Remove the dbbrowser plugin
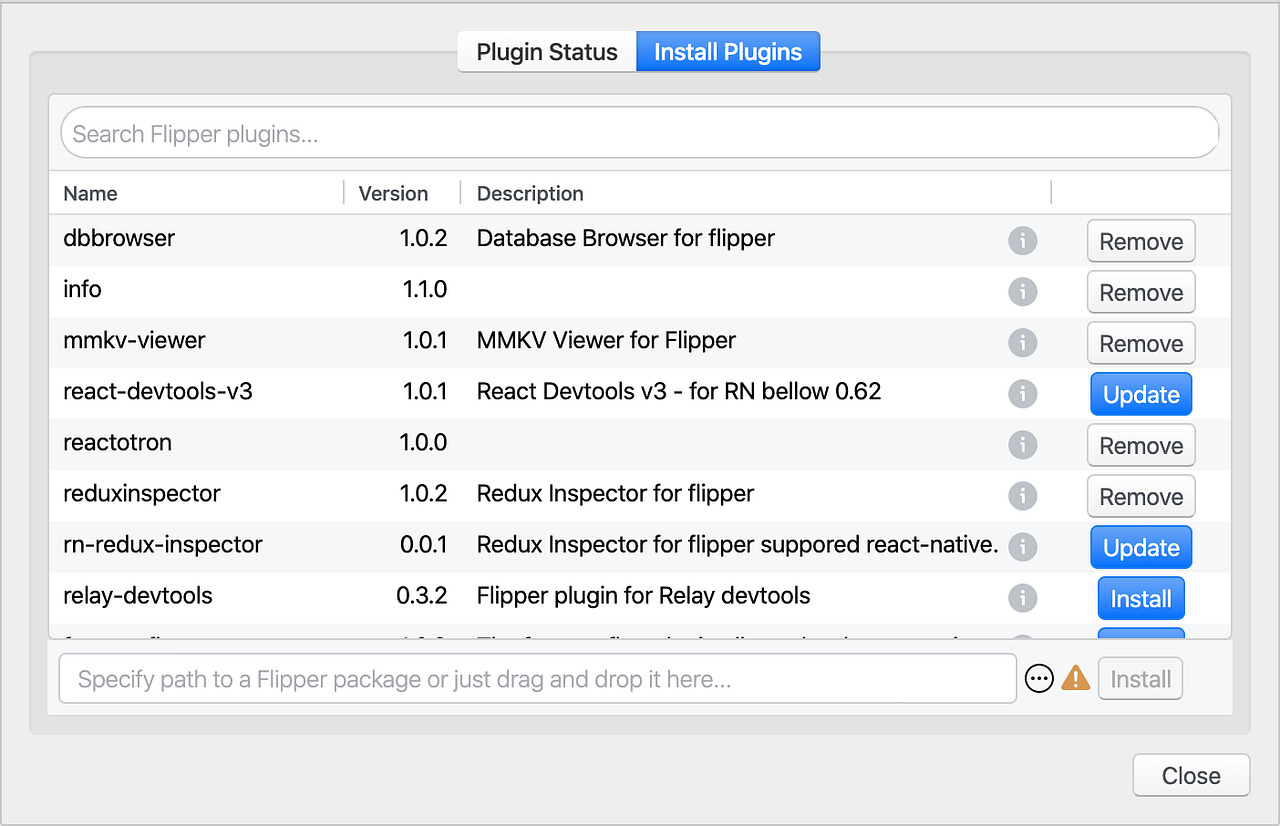The image size is (1280, 826). 1141,242
